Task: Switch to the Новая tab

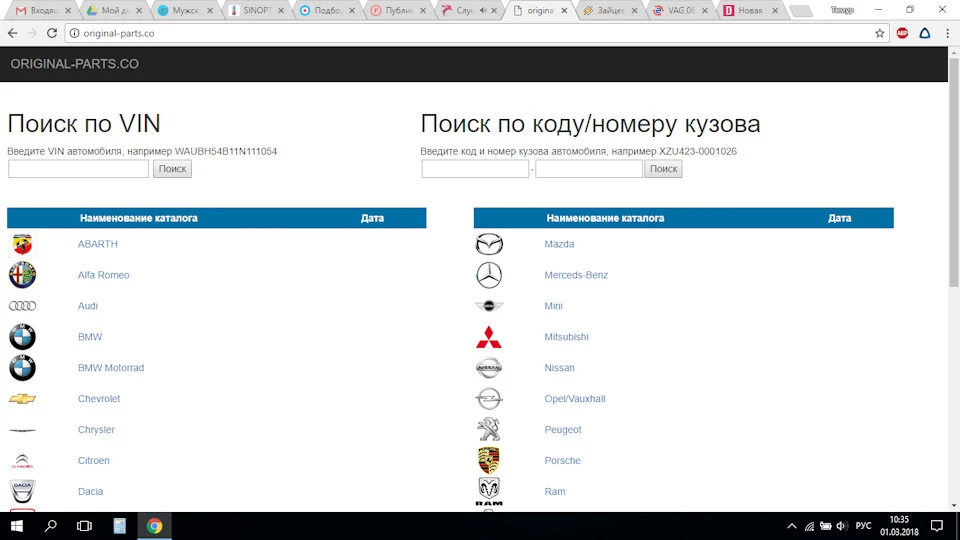Action: (751, 10)
